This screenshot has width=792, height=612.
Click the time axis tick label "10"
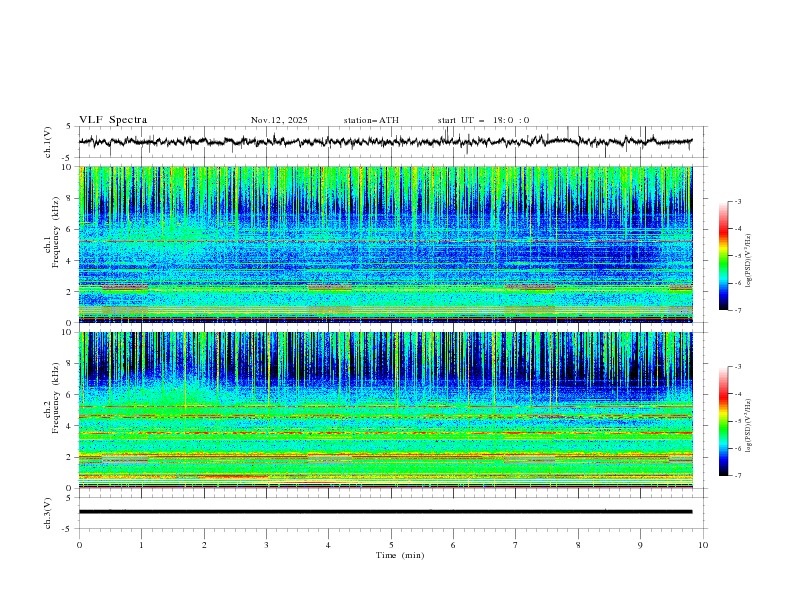(703, 545)
